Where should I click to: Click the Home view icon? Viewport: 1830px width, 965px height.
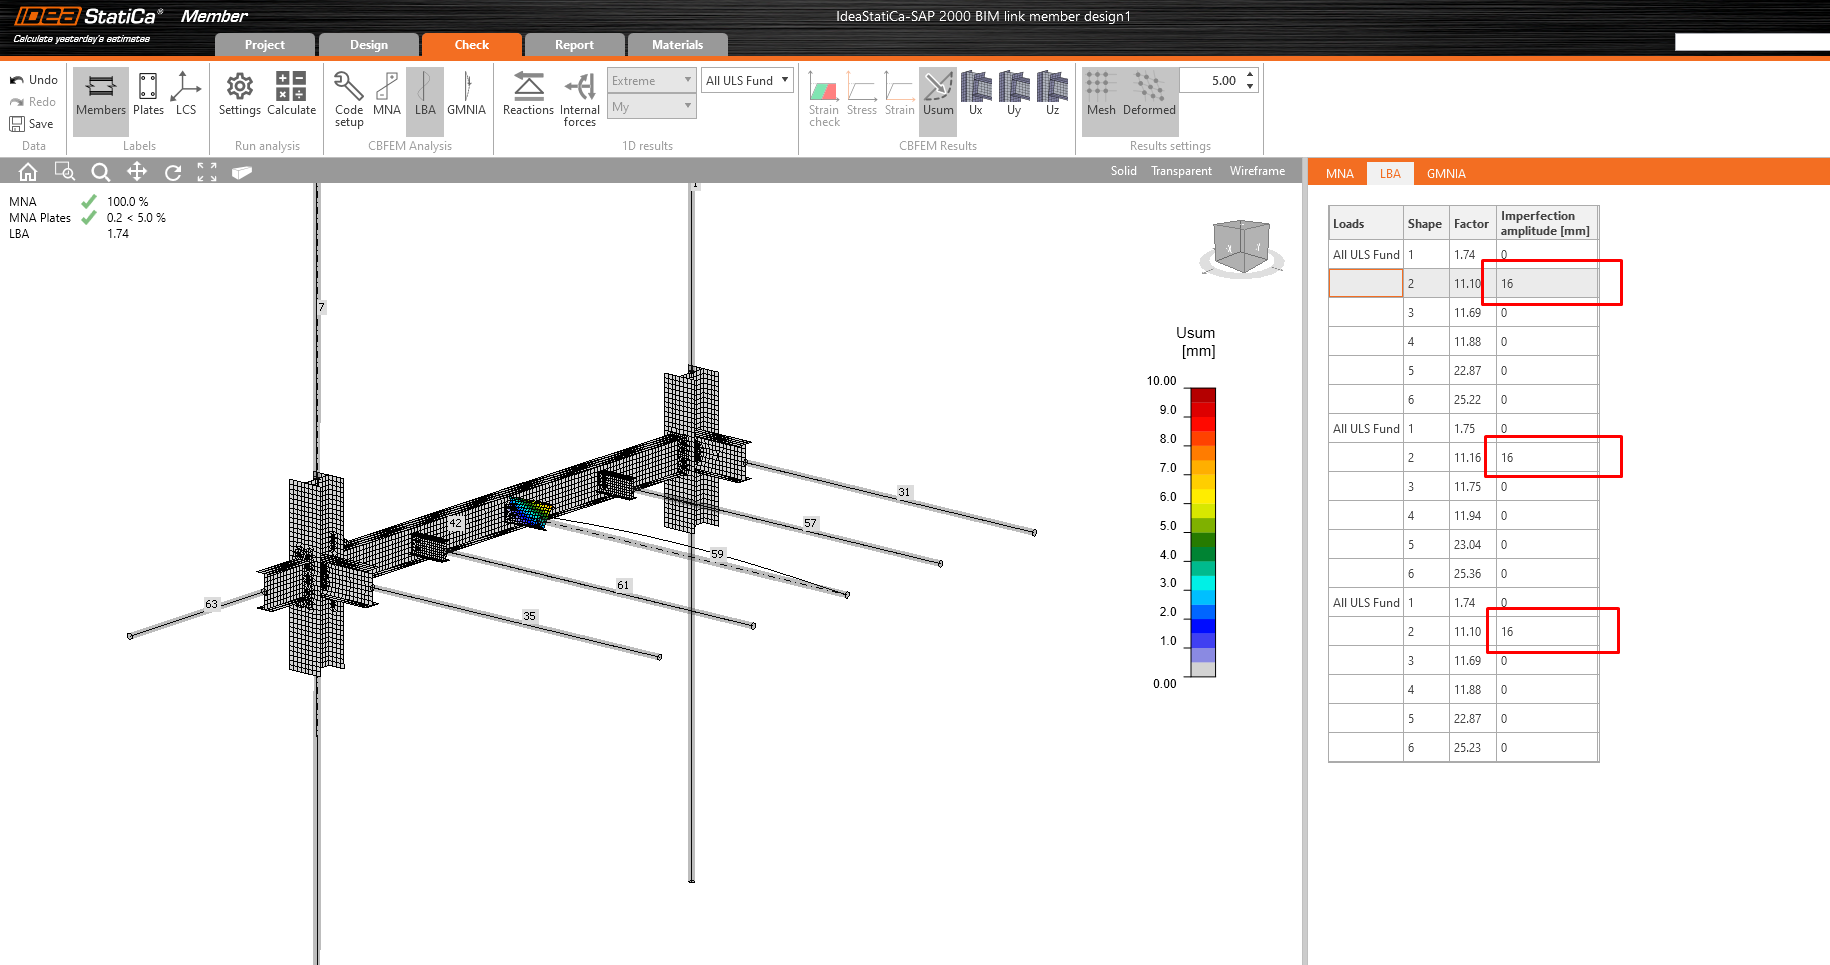28,172
